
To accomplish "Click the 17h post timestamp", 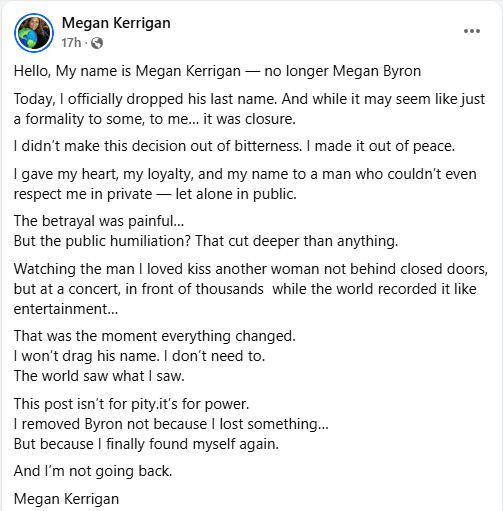I will click(x=71, y=43).
